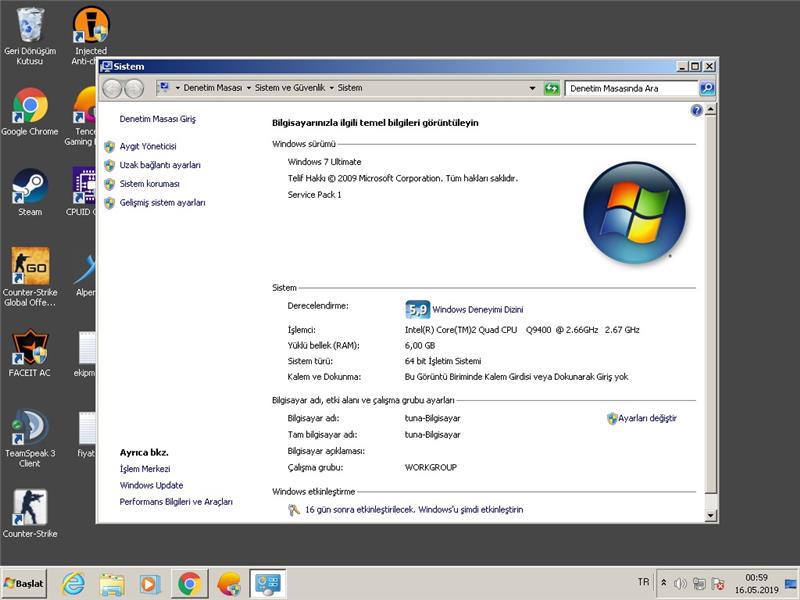Click the scrollbar down arrow
The height and width of the screenshot is (600, 800).
[x=711, y=515]
